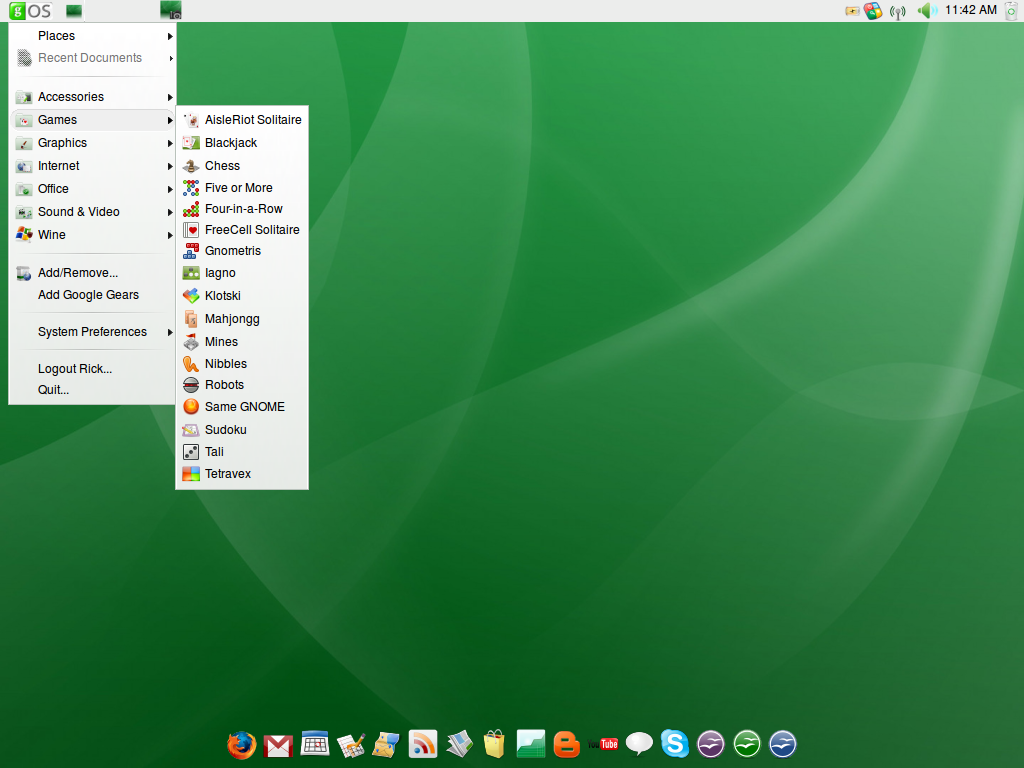Viewport: 1024px width, 768px height.
Task: Open the Google Calendar dock icon
Action: [x=315, y=743]
